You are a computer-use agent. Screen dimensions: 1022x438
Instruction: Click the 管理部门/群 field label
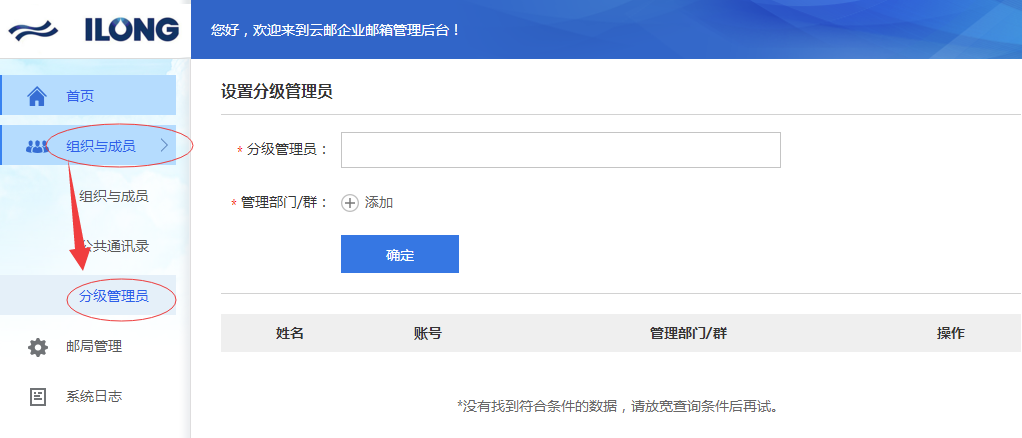coord(284,203)
